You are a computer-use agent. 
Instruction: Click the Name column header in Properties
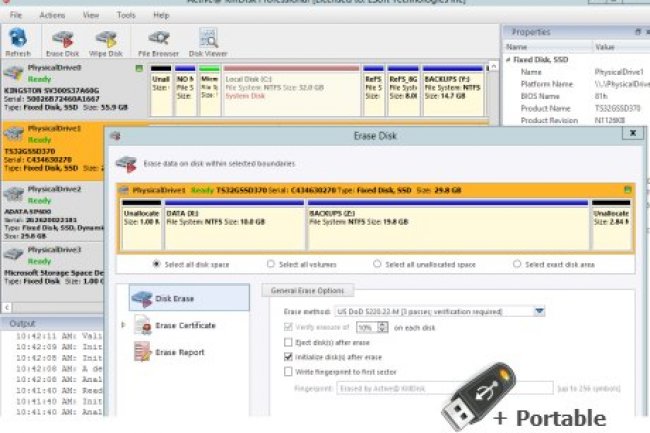[547, 47]
